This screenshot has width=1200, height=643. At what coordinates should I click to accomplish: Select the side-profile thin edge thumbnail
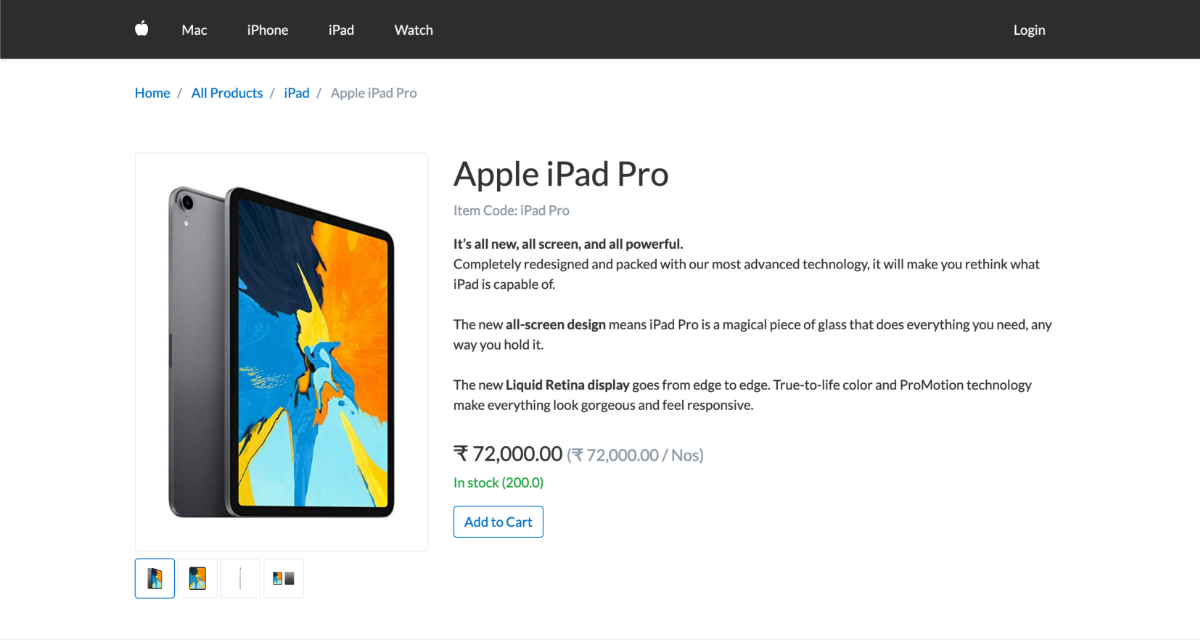click(x=240, y=578)
